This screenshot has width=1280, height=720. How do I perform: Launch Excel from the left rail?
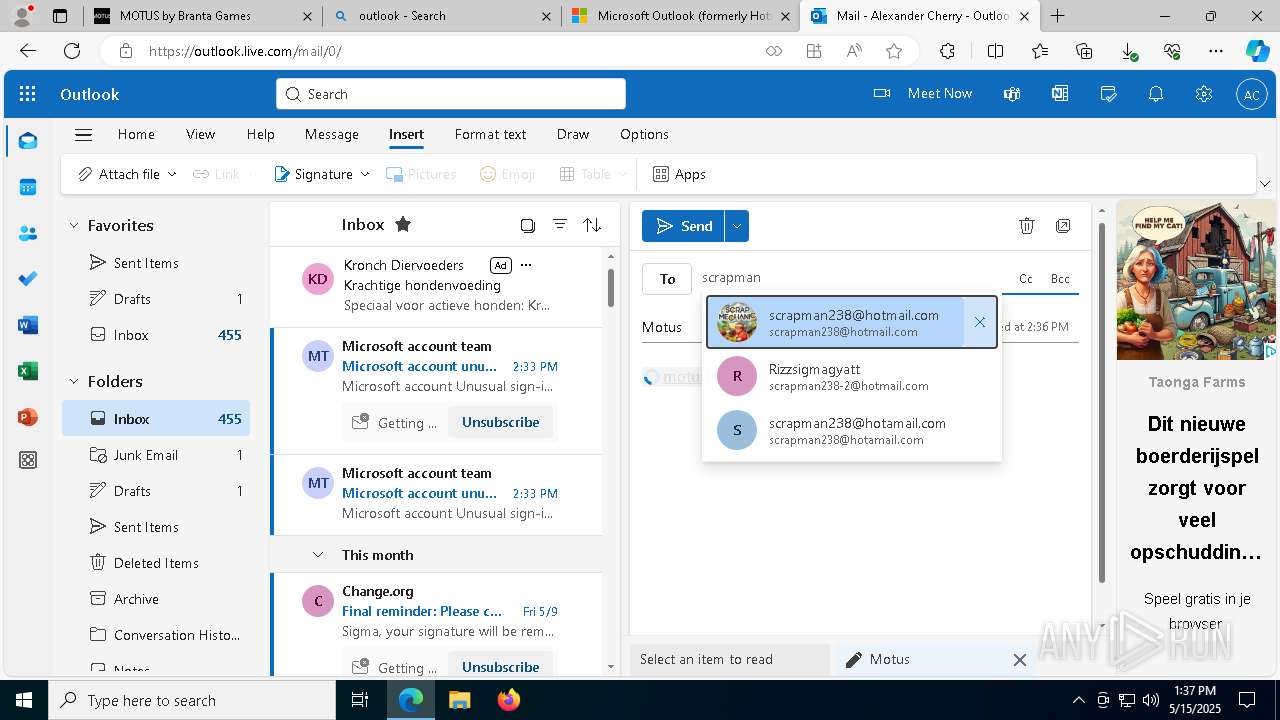(x=28, y=371)
